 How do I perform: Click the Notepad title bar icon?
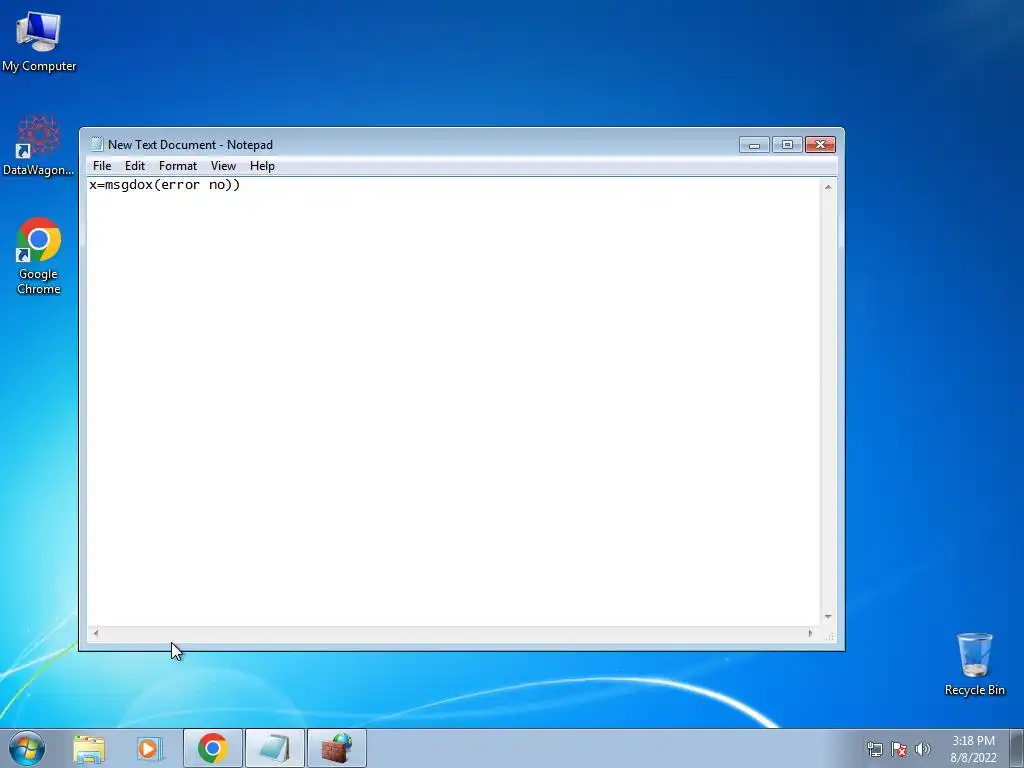coord(97,144)
